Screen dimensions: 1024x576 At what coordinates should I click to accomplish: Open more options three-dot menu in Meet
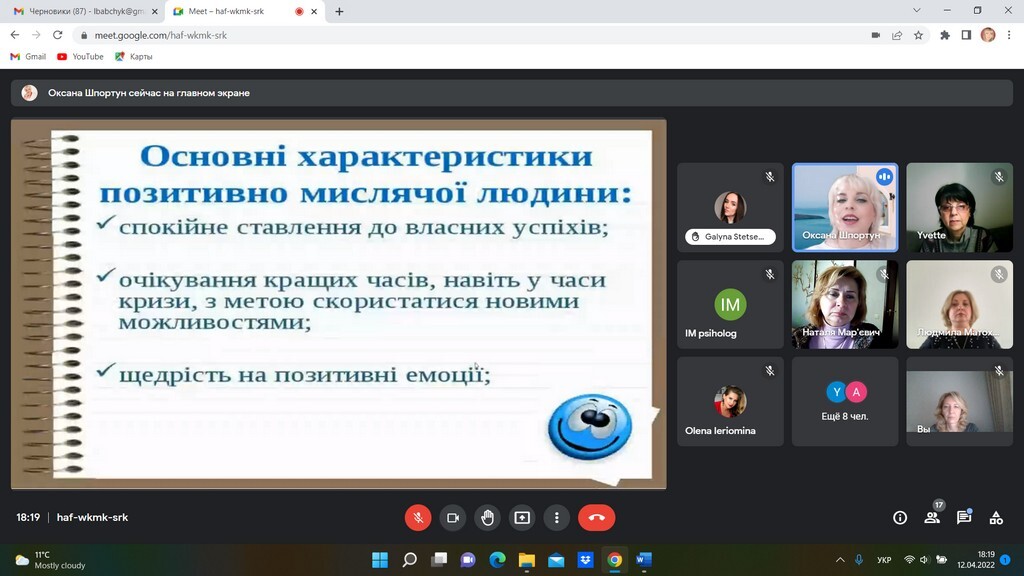click(x=556, y=517)
